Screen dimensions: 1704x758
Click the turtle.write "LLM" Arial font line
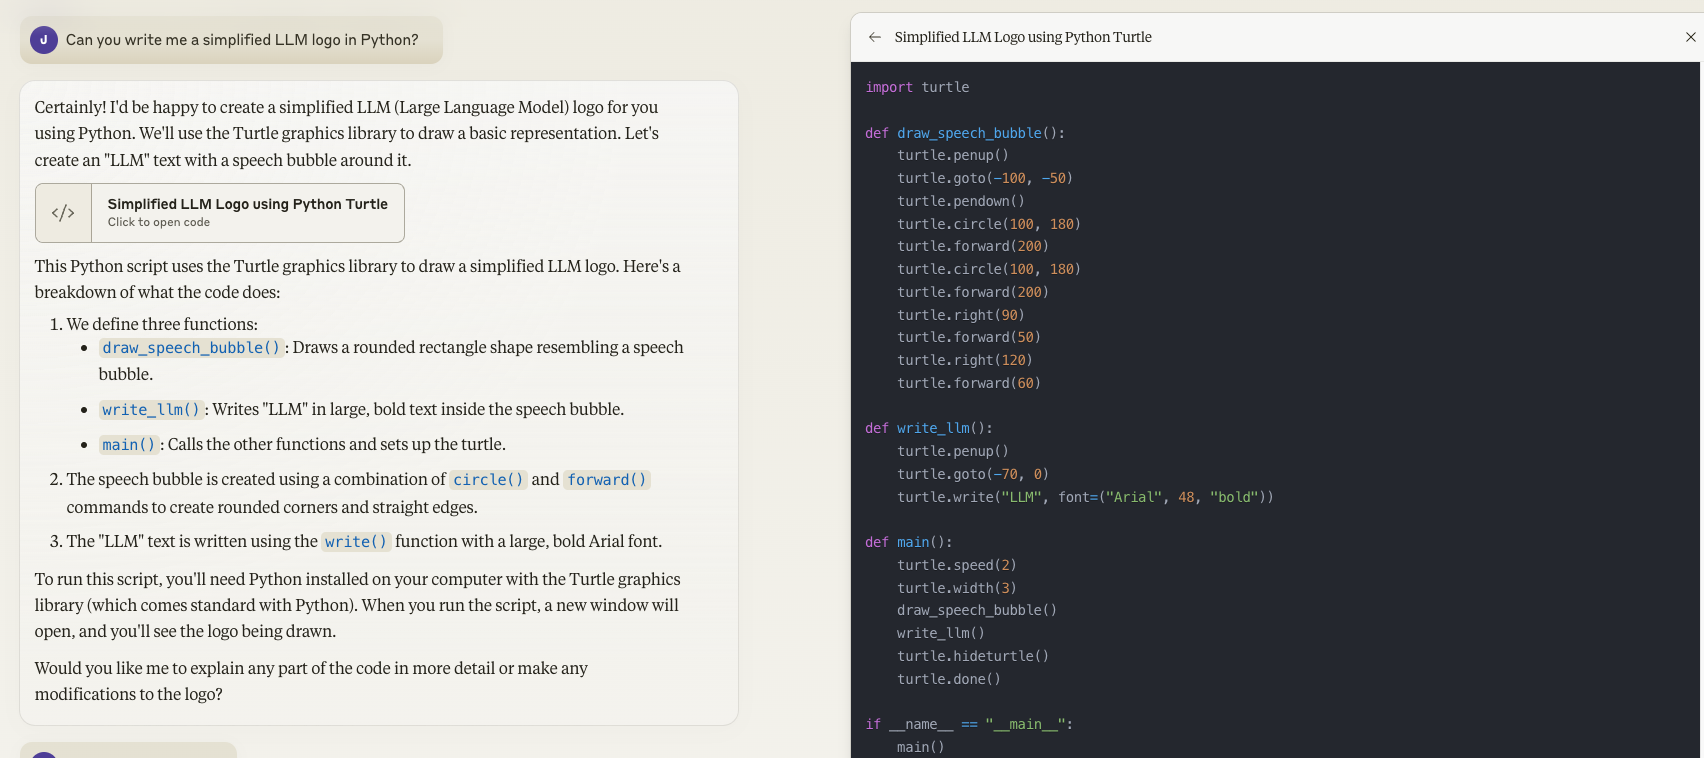point(1084,497)
